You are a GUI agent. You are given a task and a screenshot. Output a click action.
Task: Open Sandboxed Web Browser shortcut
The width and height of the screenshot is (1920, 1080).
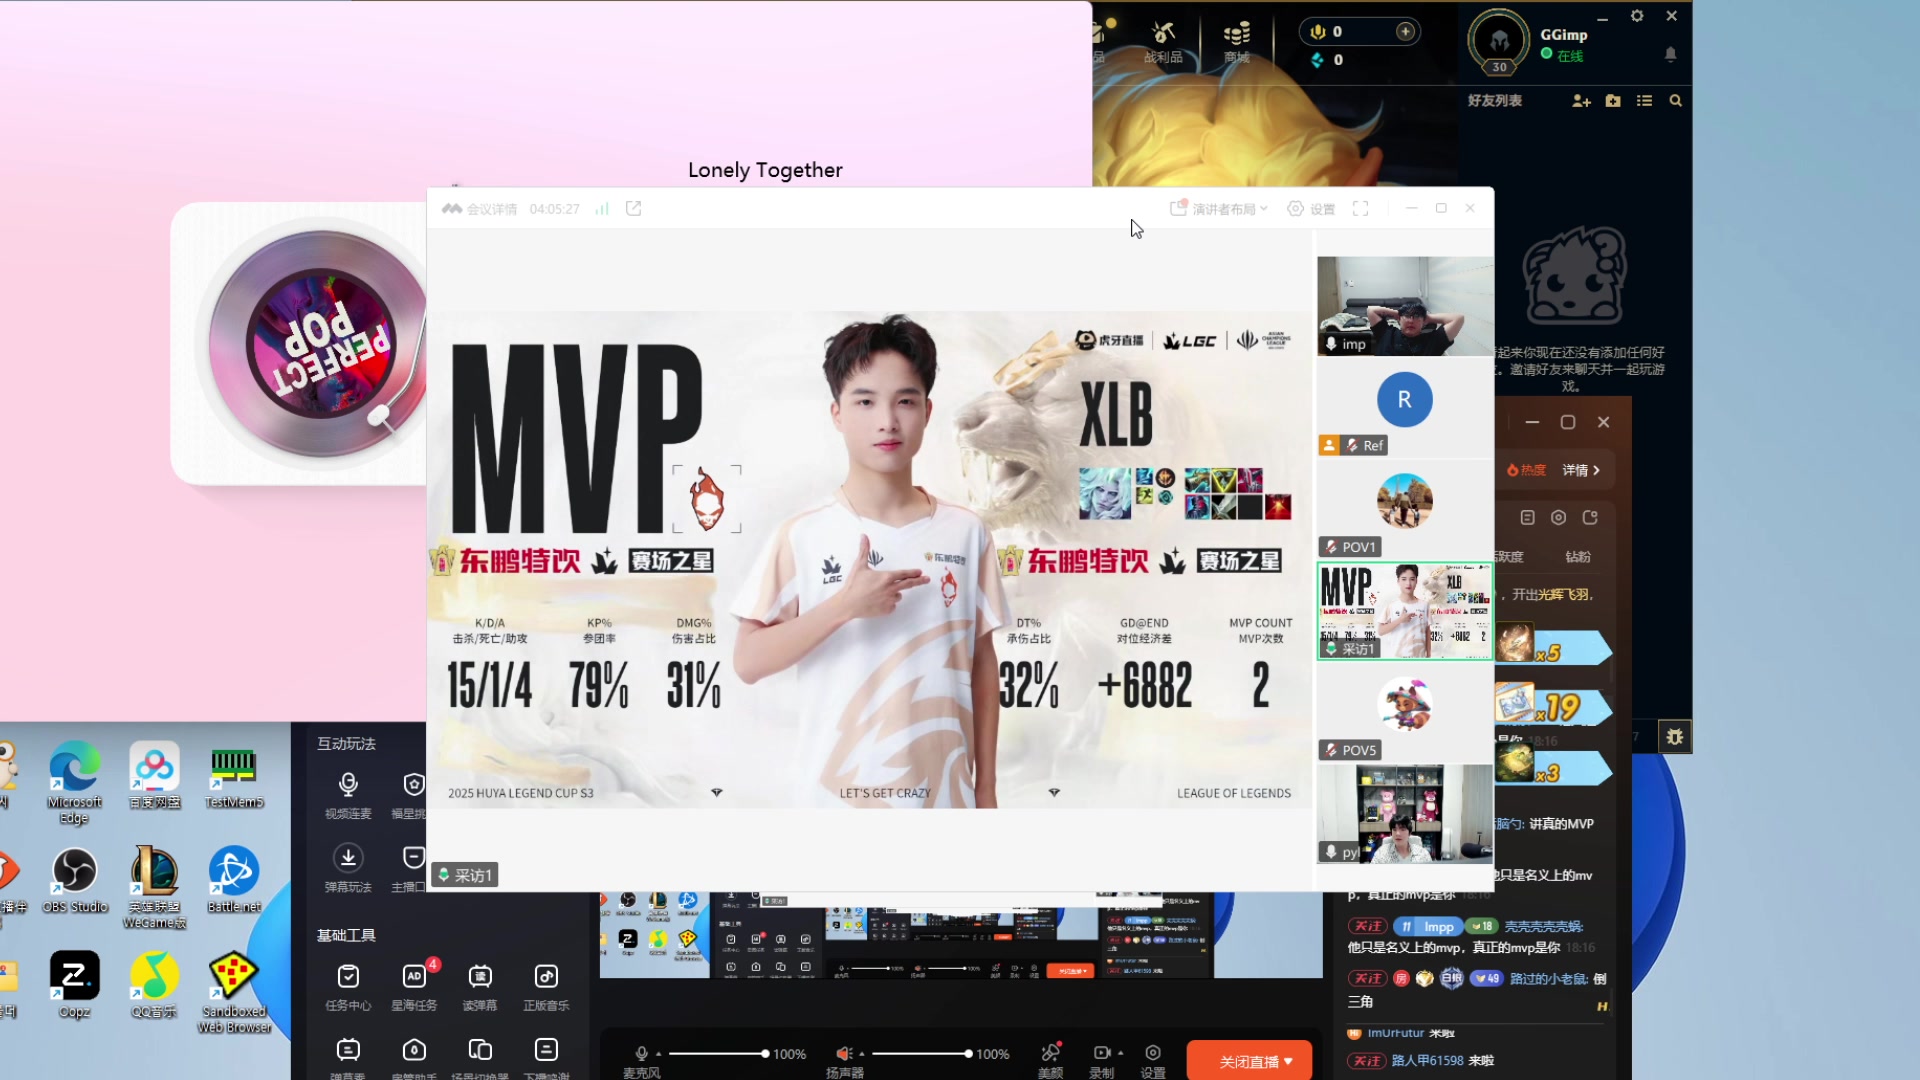coord(234,992)
